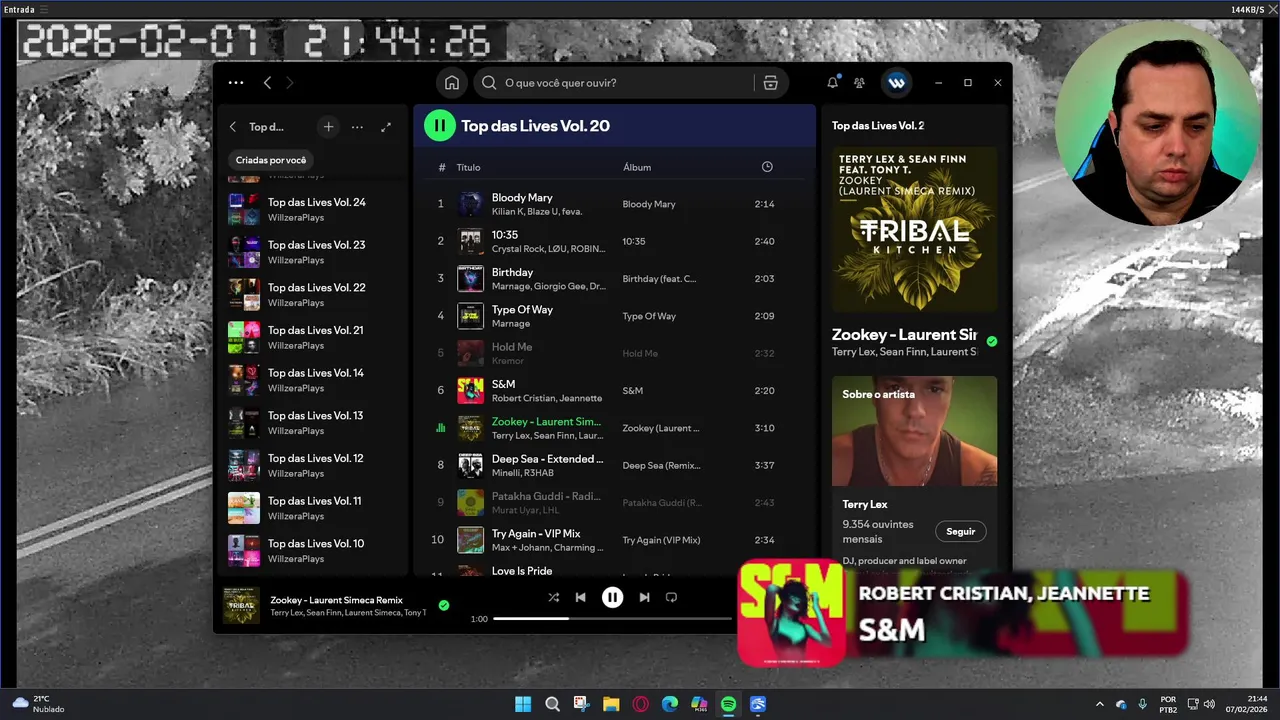Select the 10:35 track title
The height and width of the screenshot is (720, 1280).
tap(505, 235)
